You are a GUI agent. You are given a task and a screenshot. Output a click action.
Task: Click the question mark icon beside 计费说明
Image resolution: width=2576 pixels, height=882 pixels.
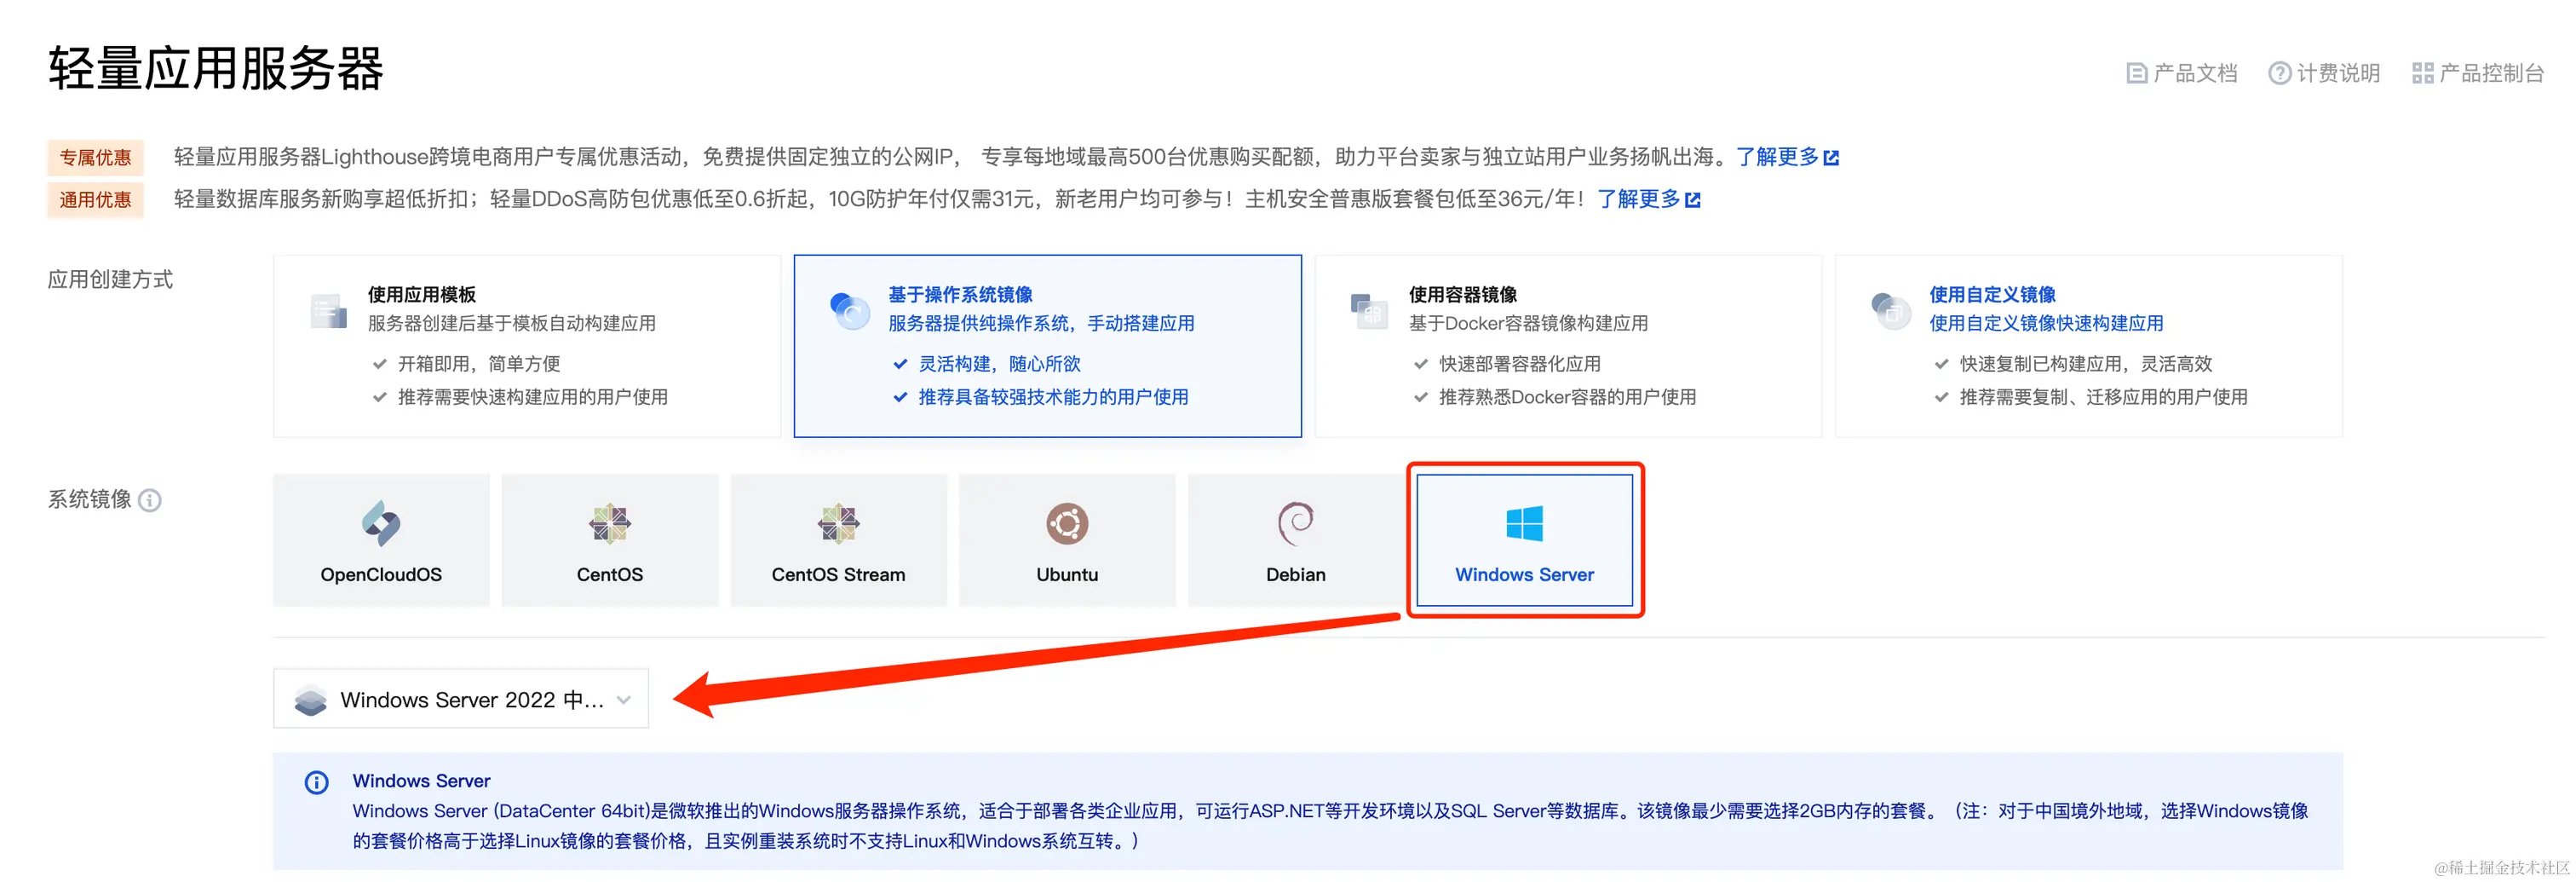[x=2279, y=73]
